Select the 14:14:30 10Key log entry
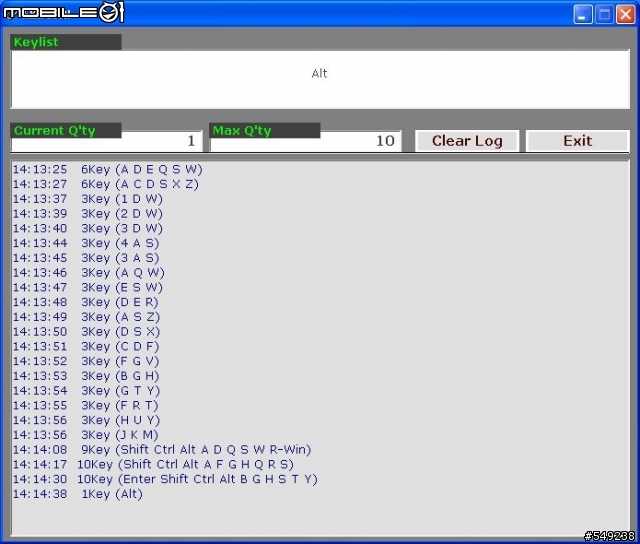This screenshot has width=640, height=544. point(165,479)
